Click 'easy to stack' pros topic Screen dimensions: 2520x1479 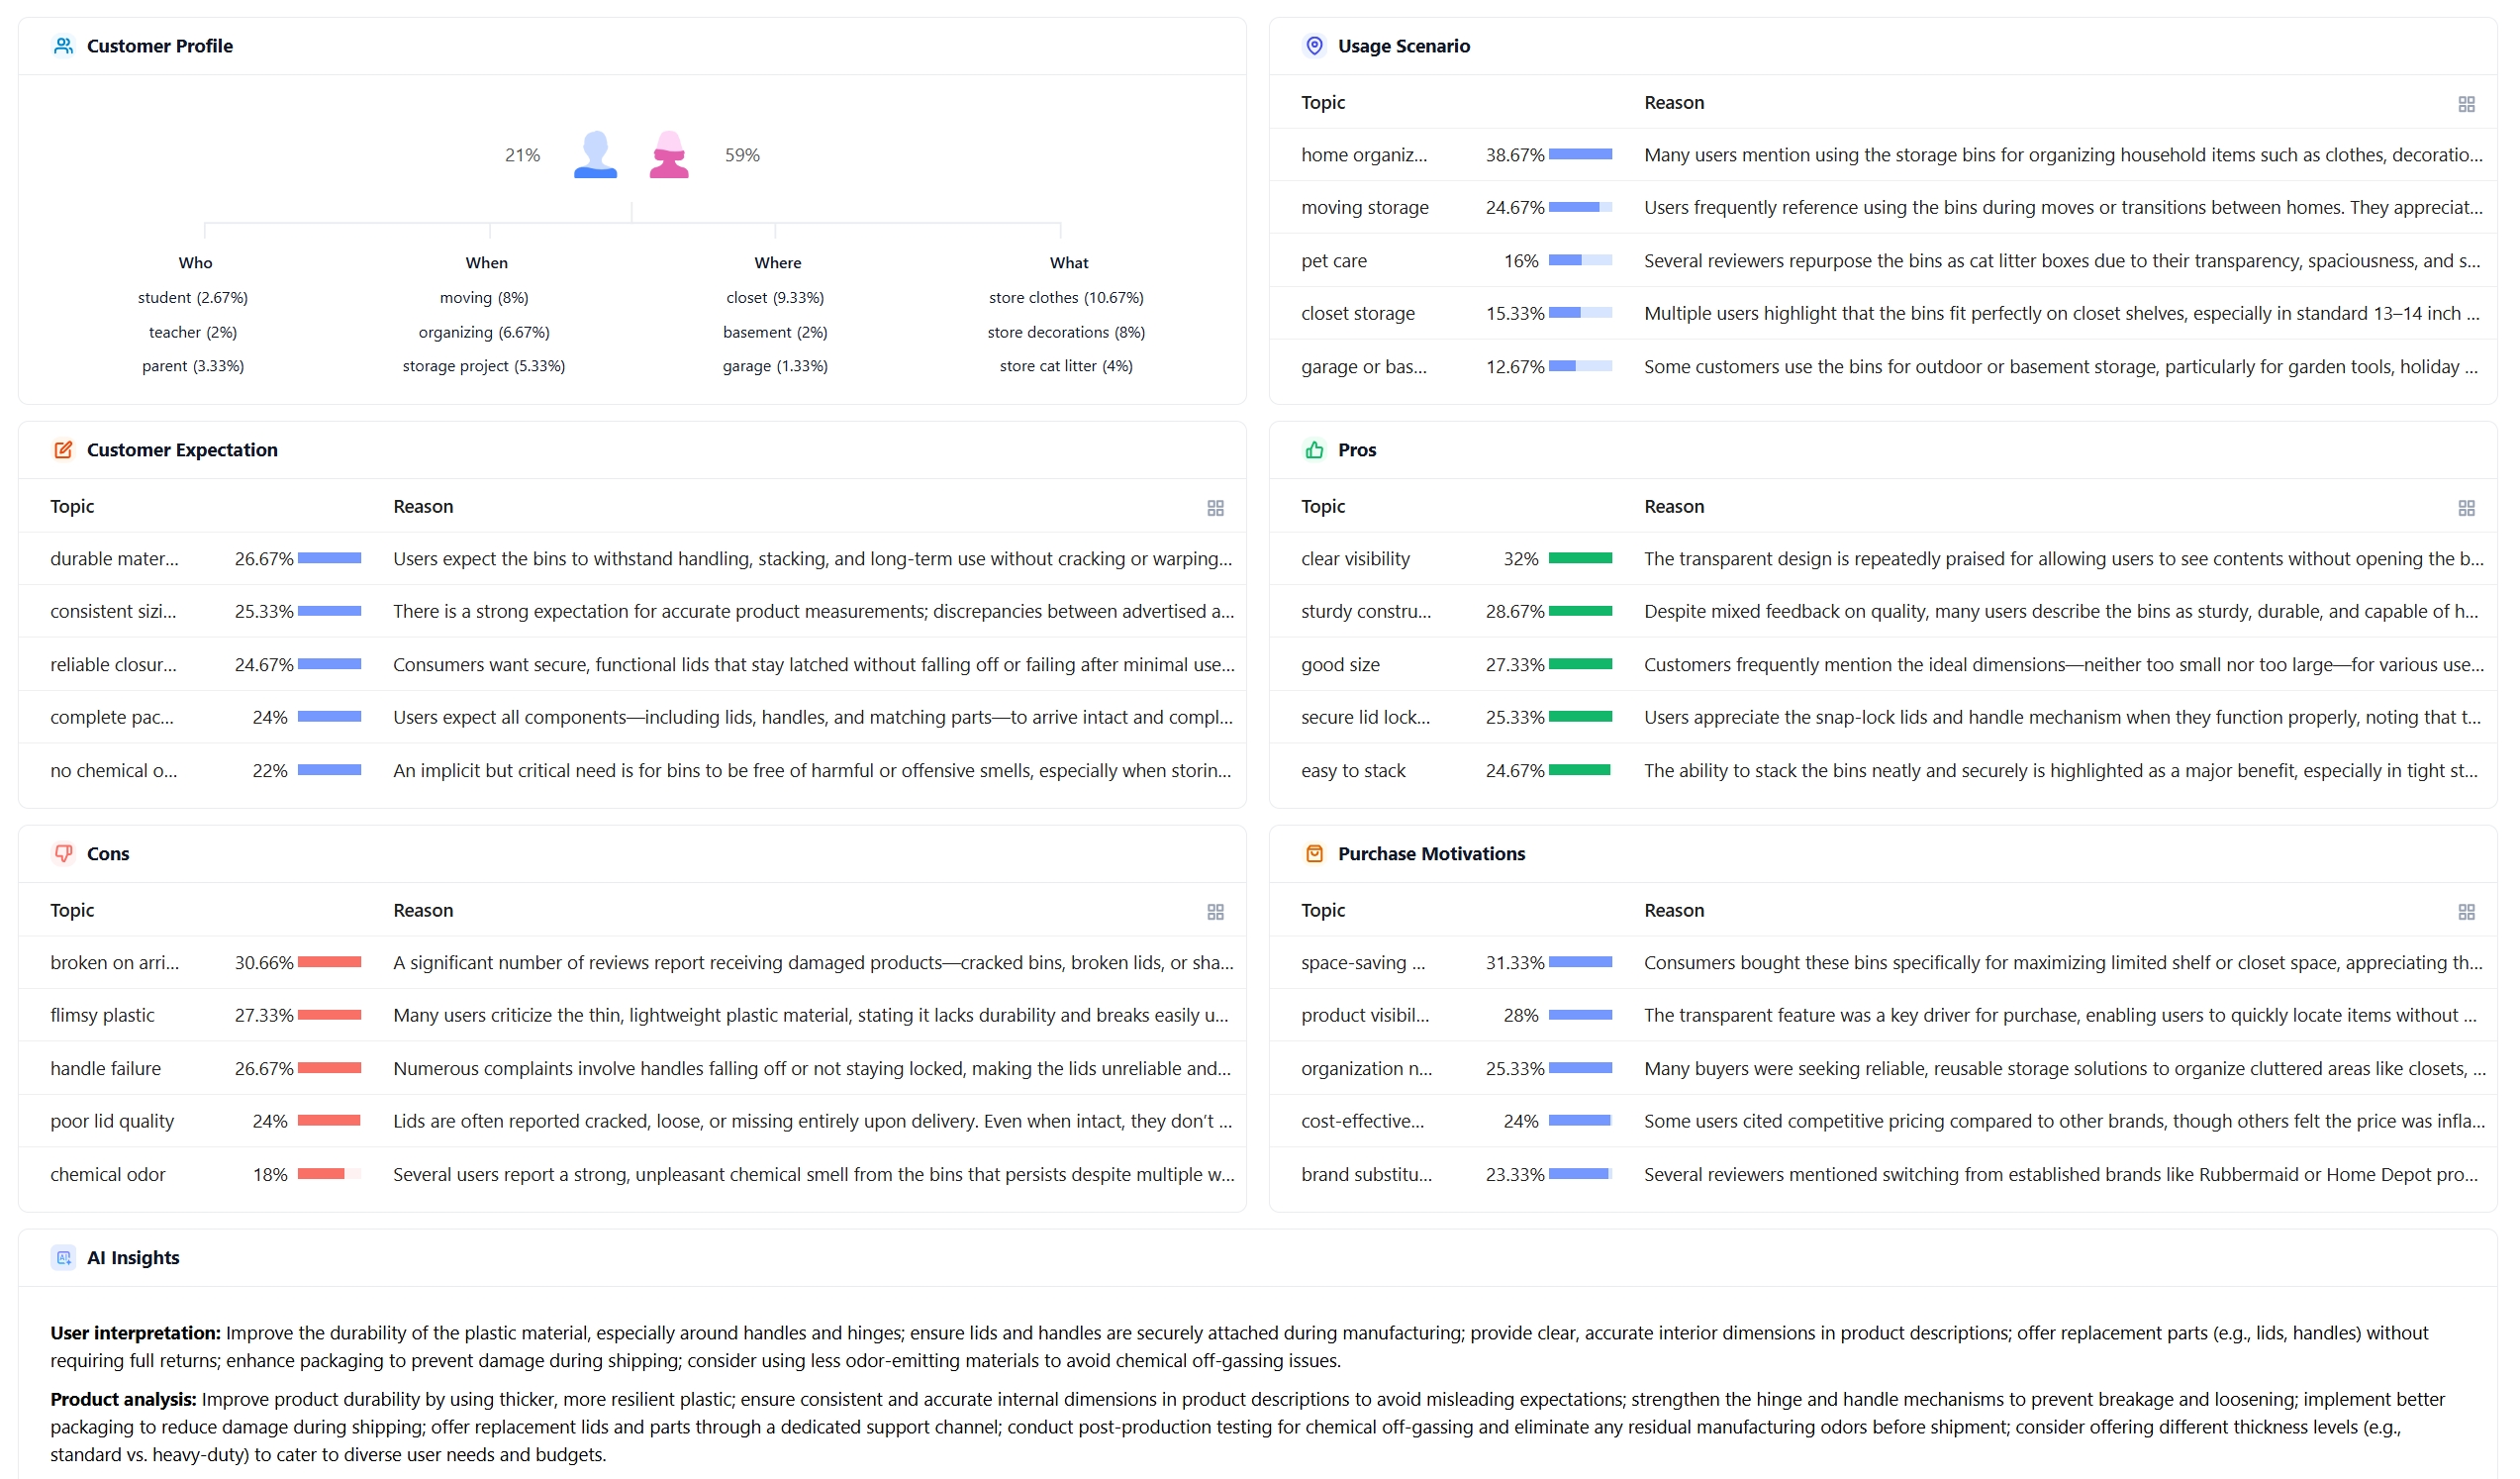pyautogui.click(x=1353, y=771)
